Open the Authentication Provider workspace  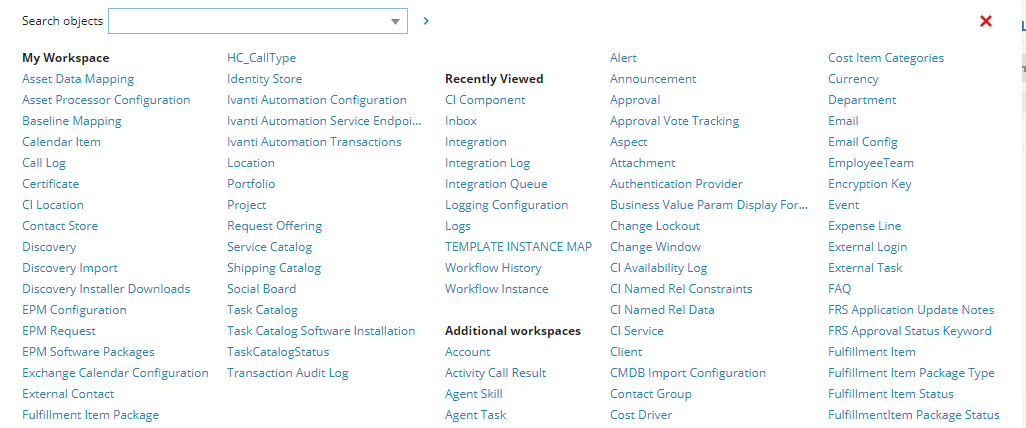[x=677, y=184]
